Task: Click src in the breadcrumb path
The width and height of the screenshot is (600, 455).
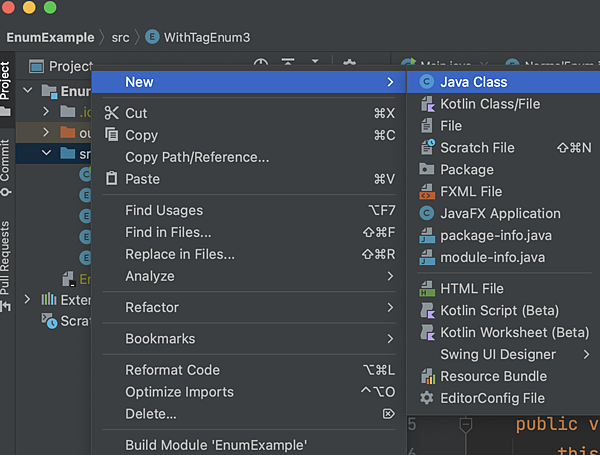Action: [x=120, y=38]
